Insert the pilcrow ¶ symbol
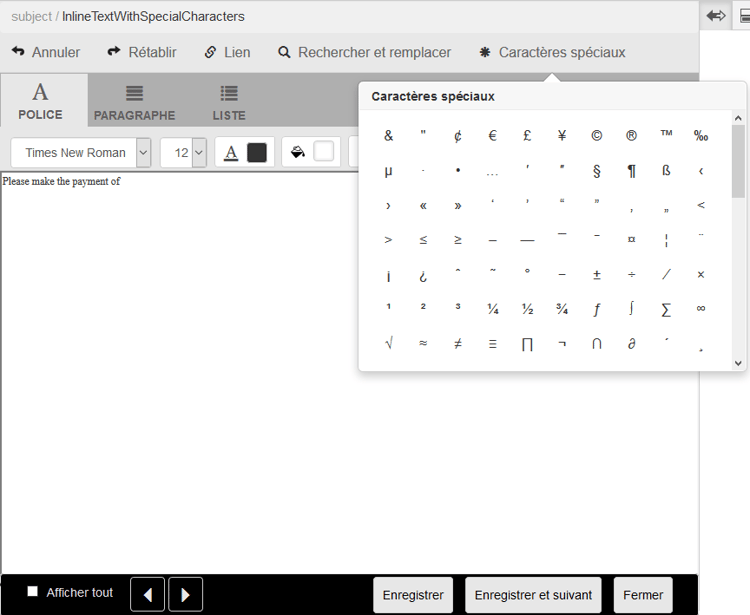 631,171
